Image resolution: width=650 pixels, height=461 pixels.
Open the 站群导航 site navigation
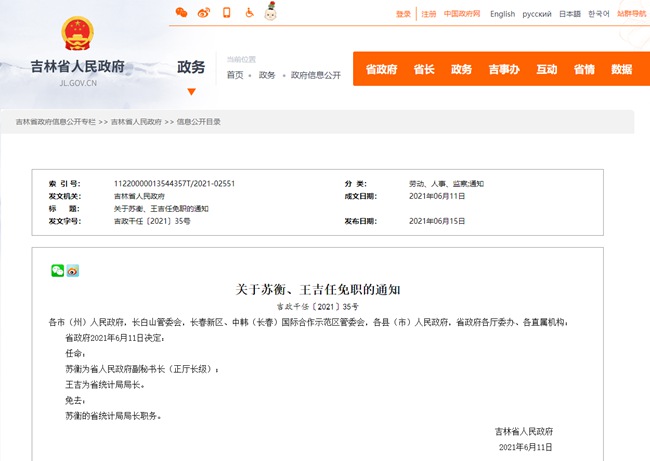point(630,14)
